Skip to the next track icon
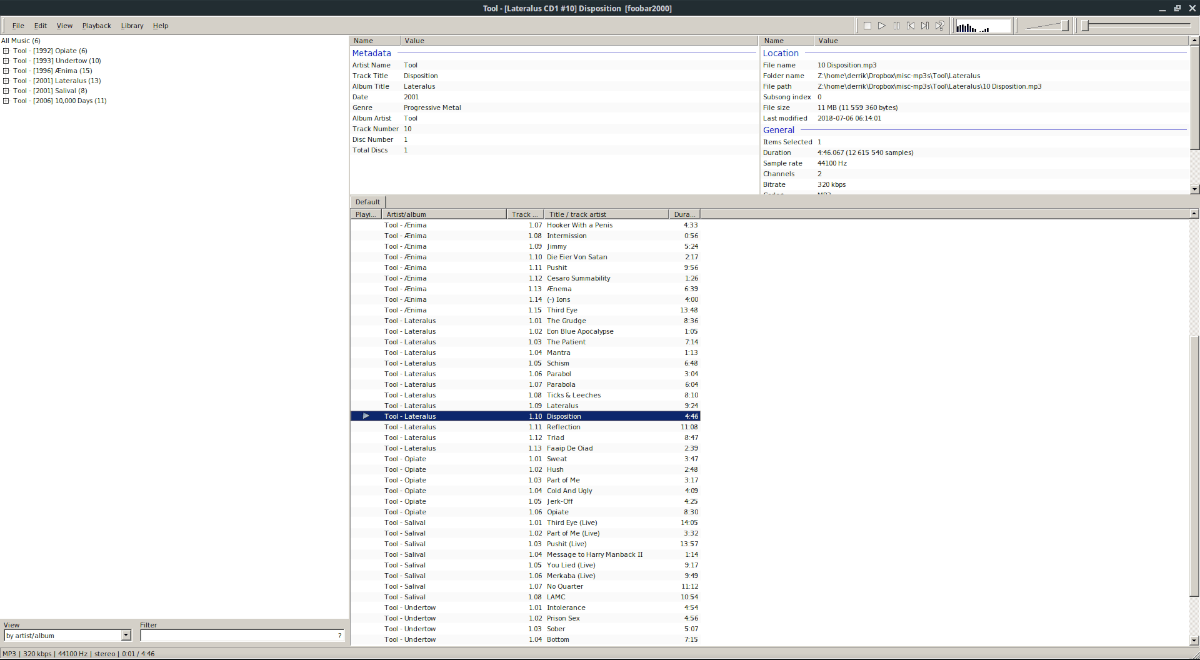Screen dimensions: 1200x660 click(x=924, y=25)
